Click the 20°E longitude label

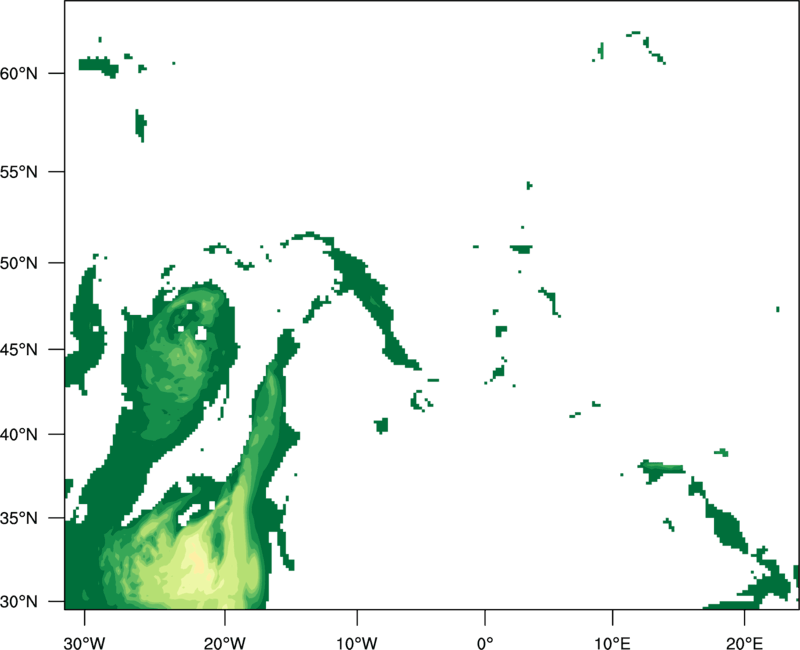click(x=744, y=643)
